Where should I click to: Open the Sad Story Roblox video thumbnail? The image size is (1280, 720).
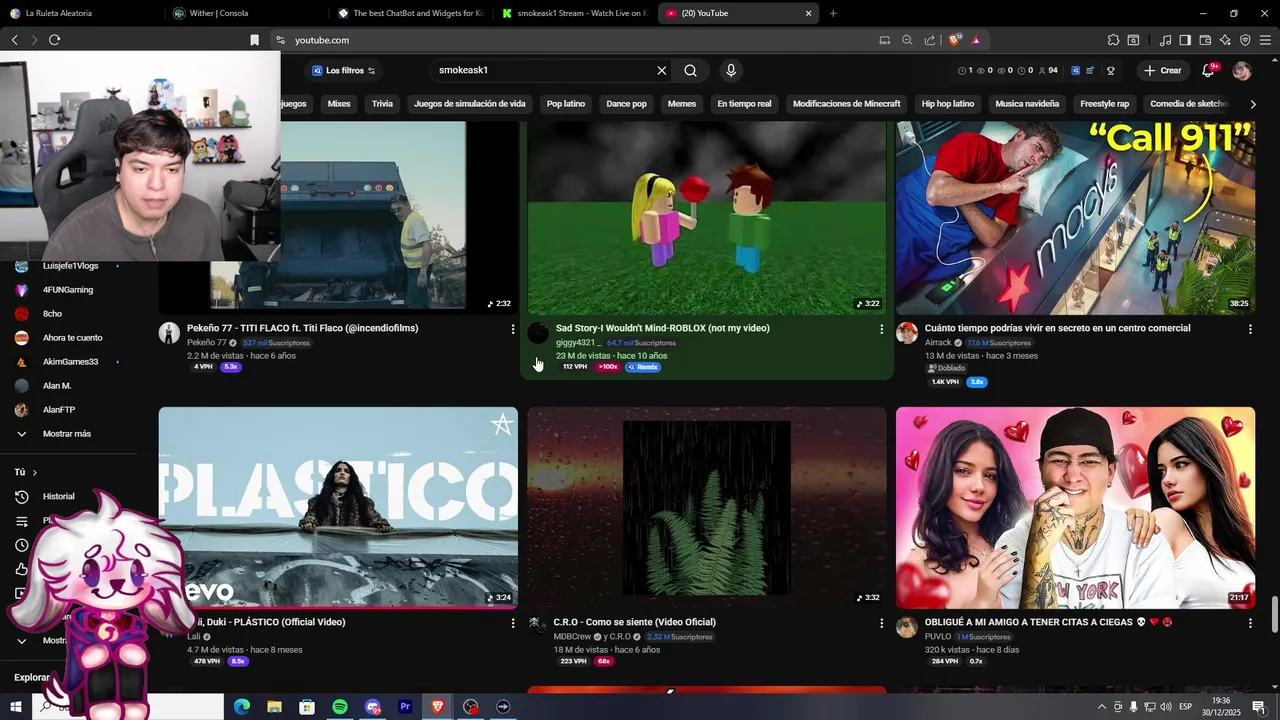tap(707, 218)
